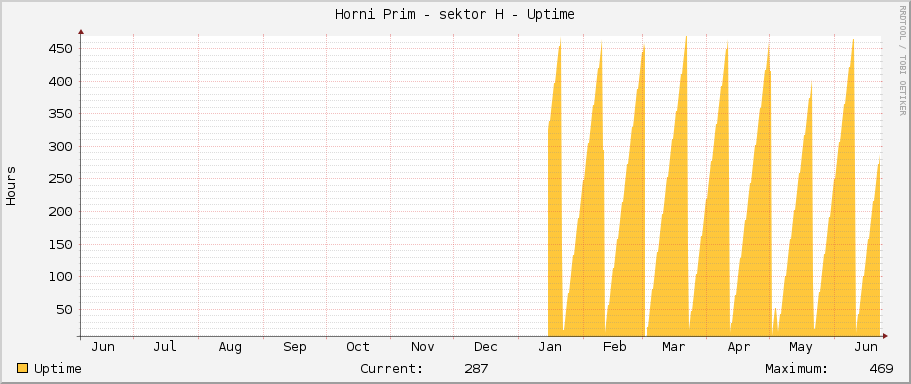Click the 'Maximum:' label

[x=797, y=369]
